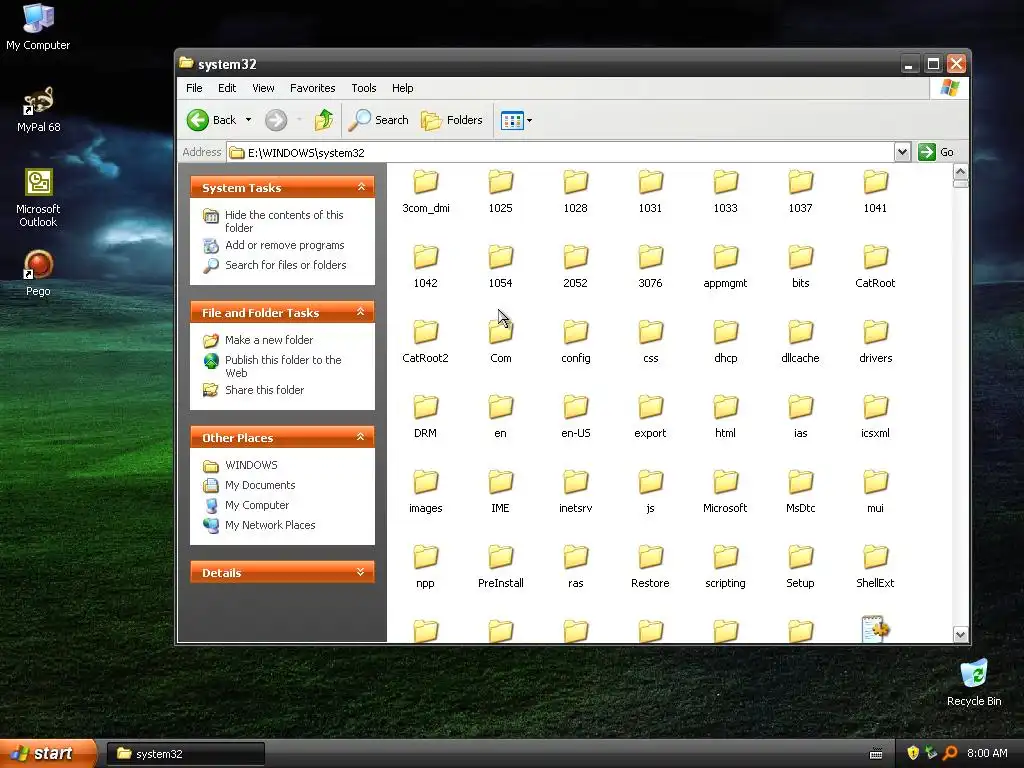Select the MyPal 68 desktop shortcut
This screenshot has width=1024, height=768.
tap(38, 109)
